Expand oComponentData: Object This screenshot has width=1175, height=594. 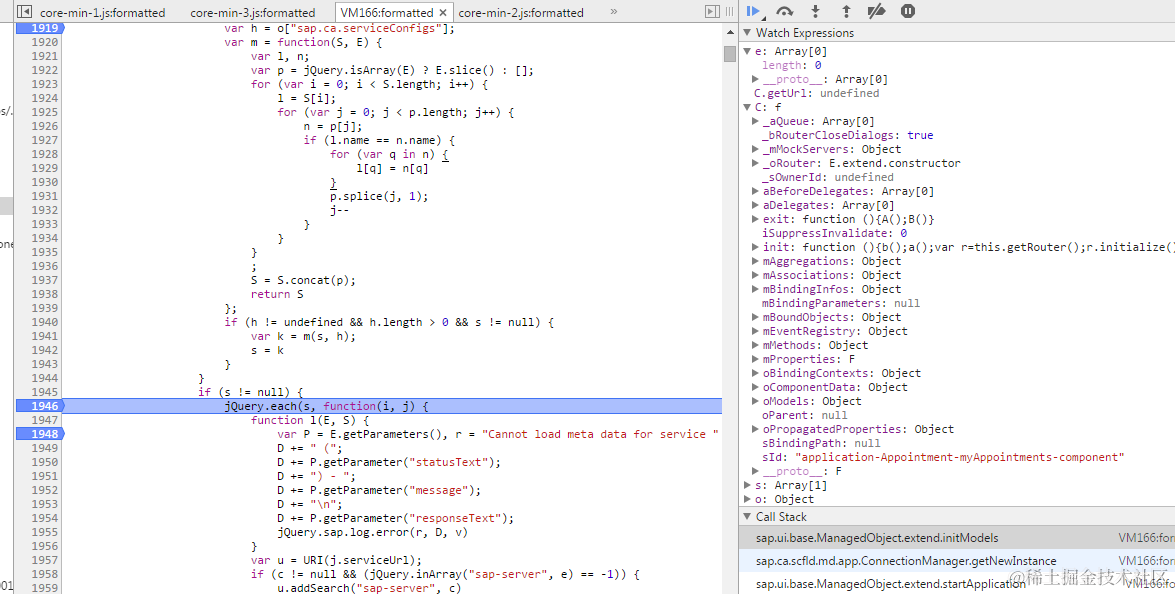[x=755, y=387]
